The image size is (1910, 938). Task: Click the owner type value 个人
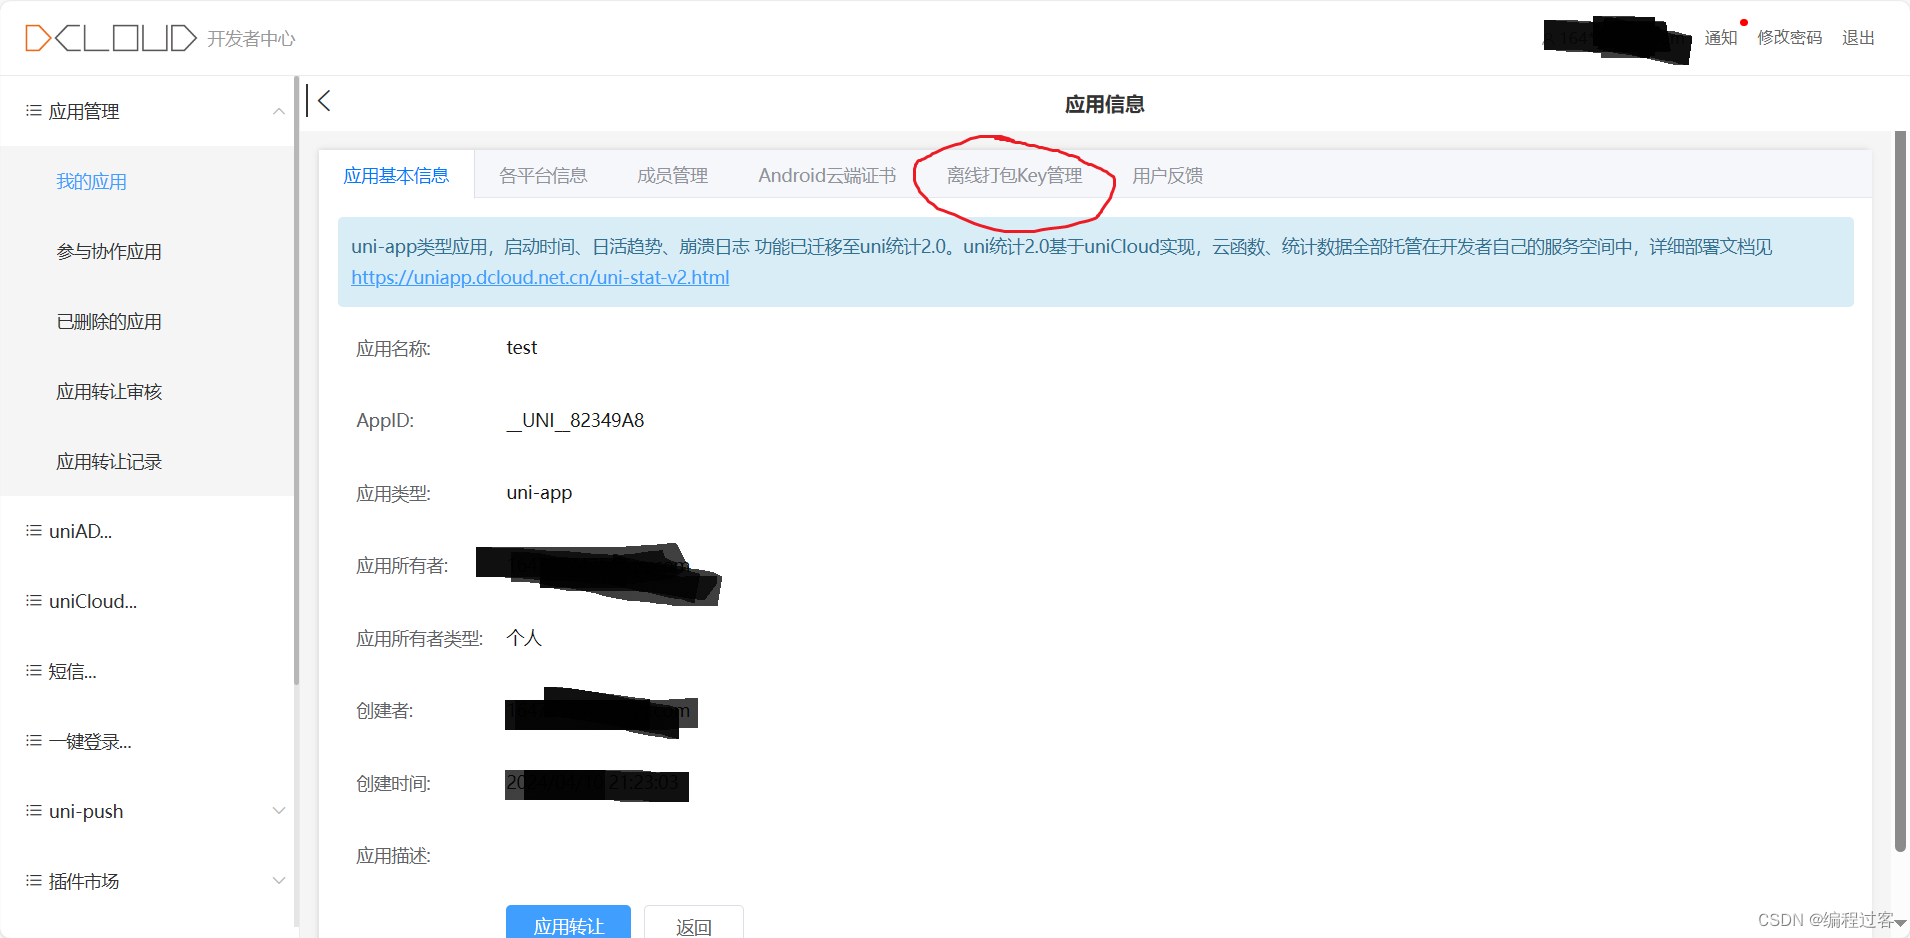524,638
